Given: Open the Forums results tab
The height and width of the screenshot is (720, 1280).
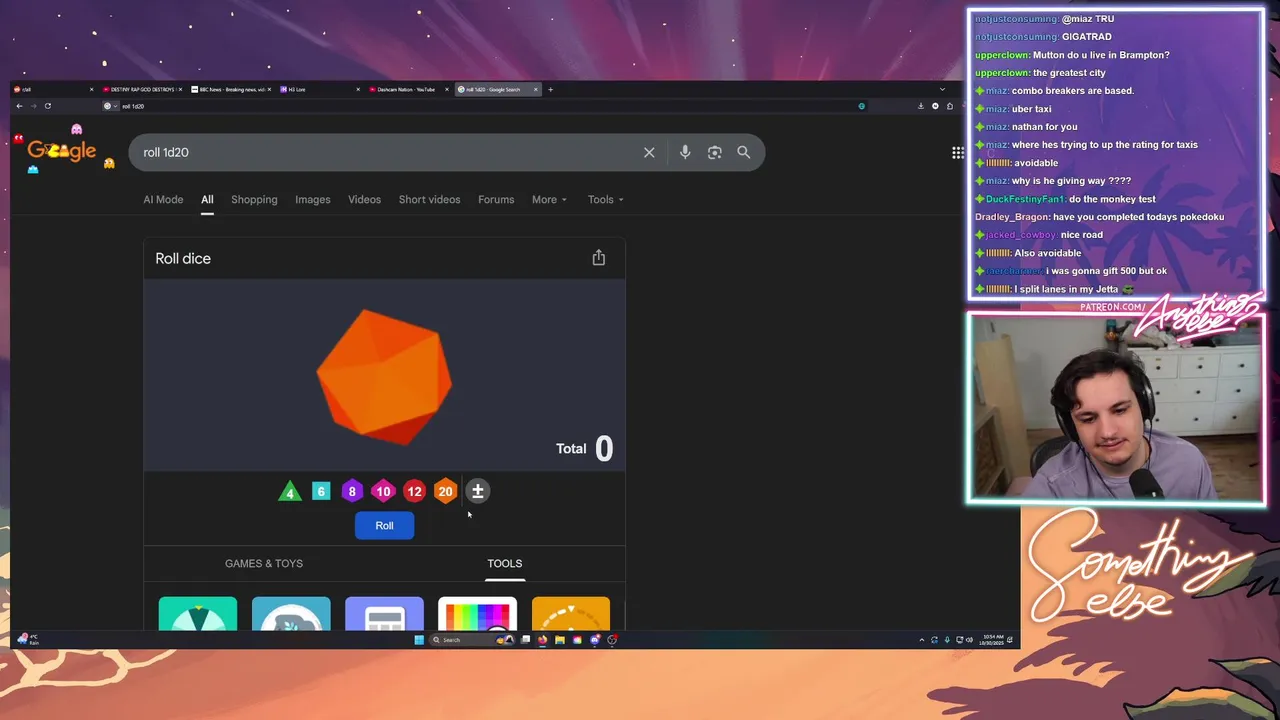Looking at the screenshot, I should coord(496,199).
